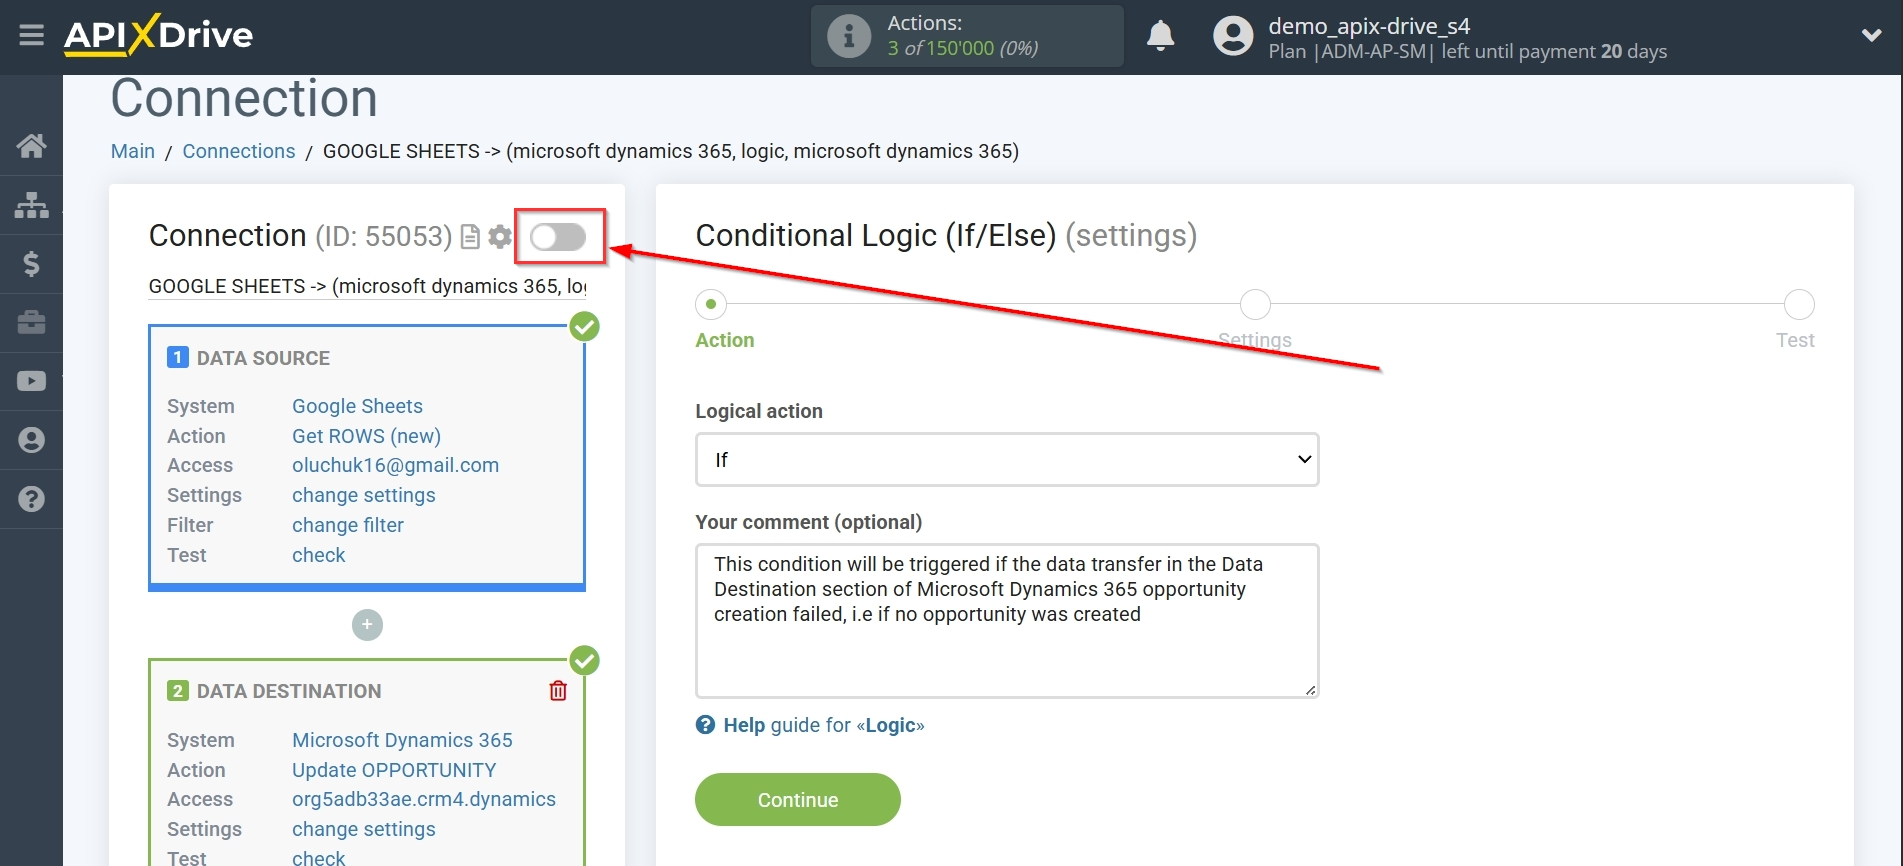Image resolution: width=1903 pixels, height=866 pixels.
Task: Click Data Source change settings link
Action: coord(364,495)
